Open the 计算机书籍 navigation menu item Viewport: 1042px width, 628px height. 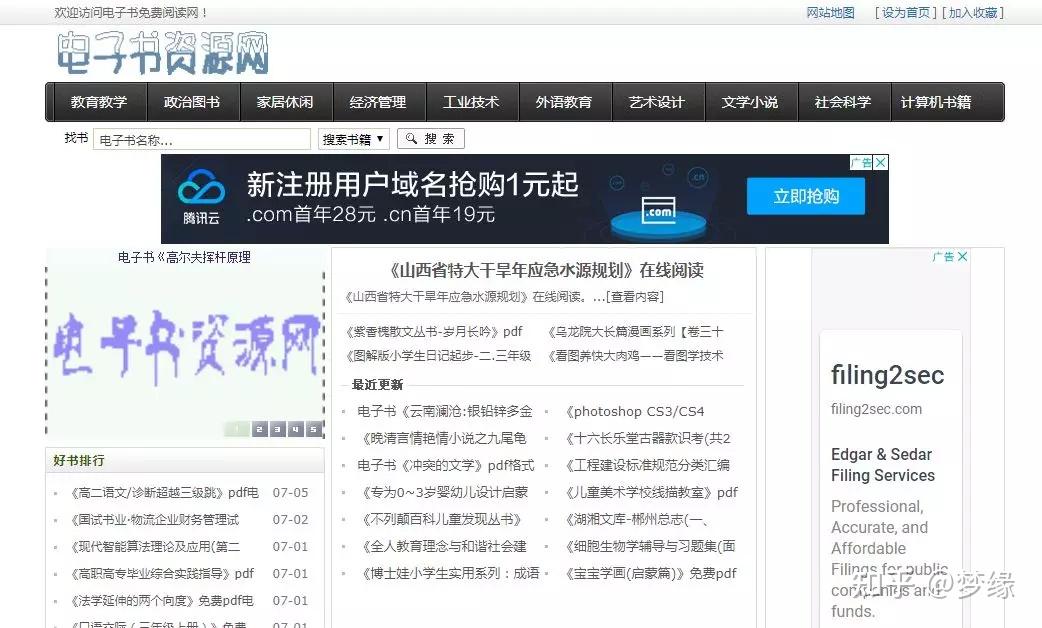click(x=936, y=102)
